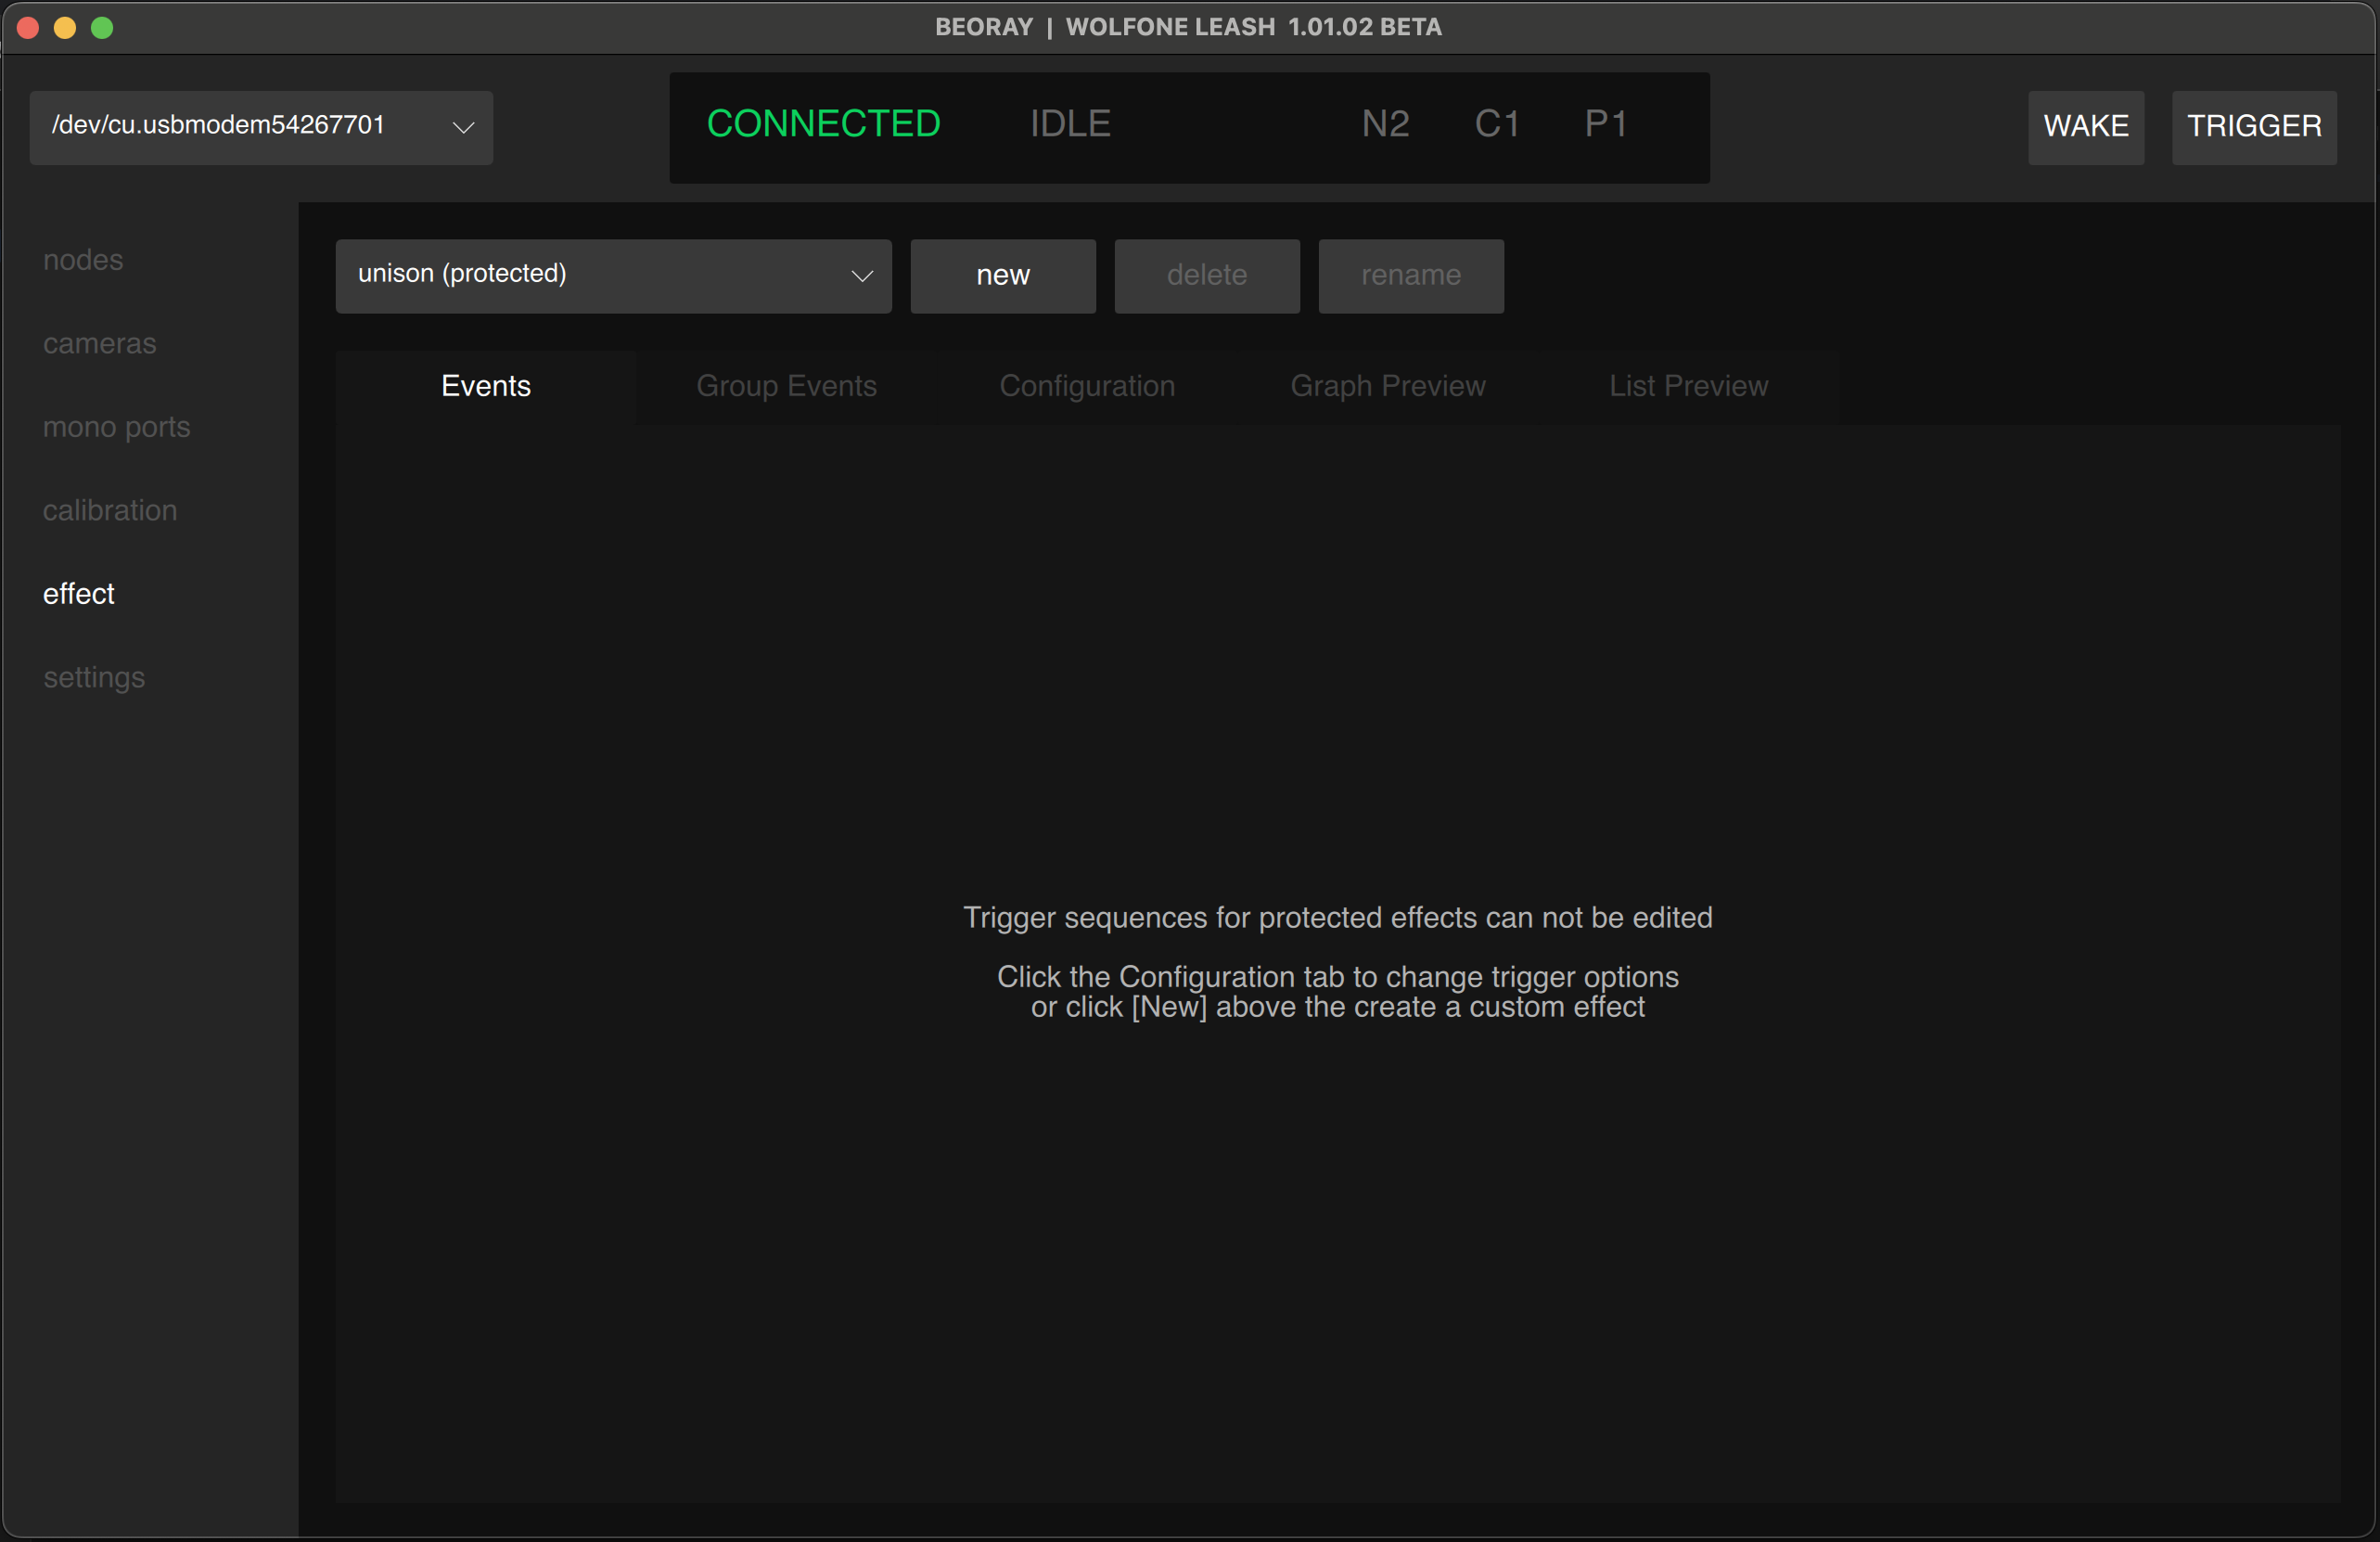Click the rename button
Screen dimensions: 2380x1542
click(x=1410, y=276)
